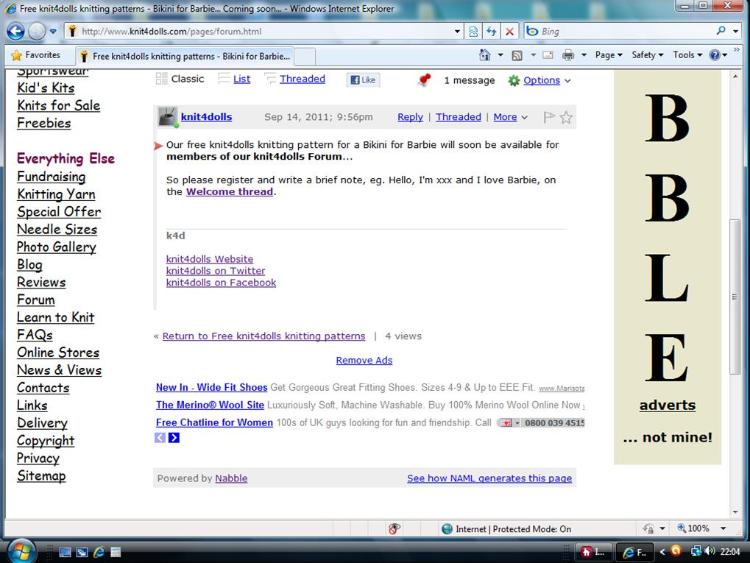Click the IE Home toolbar icon
The width and height of the screenshot is (750, 563).
click(x=485, y=56)
